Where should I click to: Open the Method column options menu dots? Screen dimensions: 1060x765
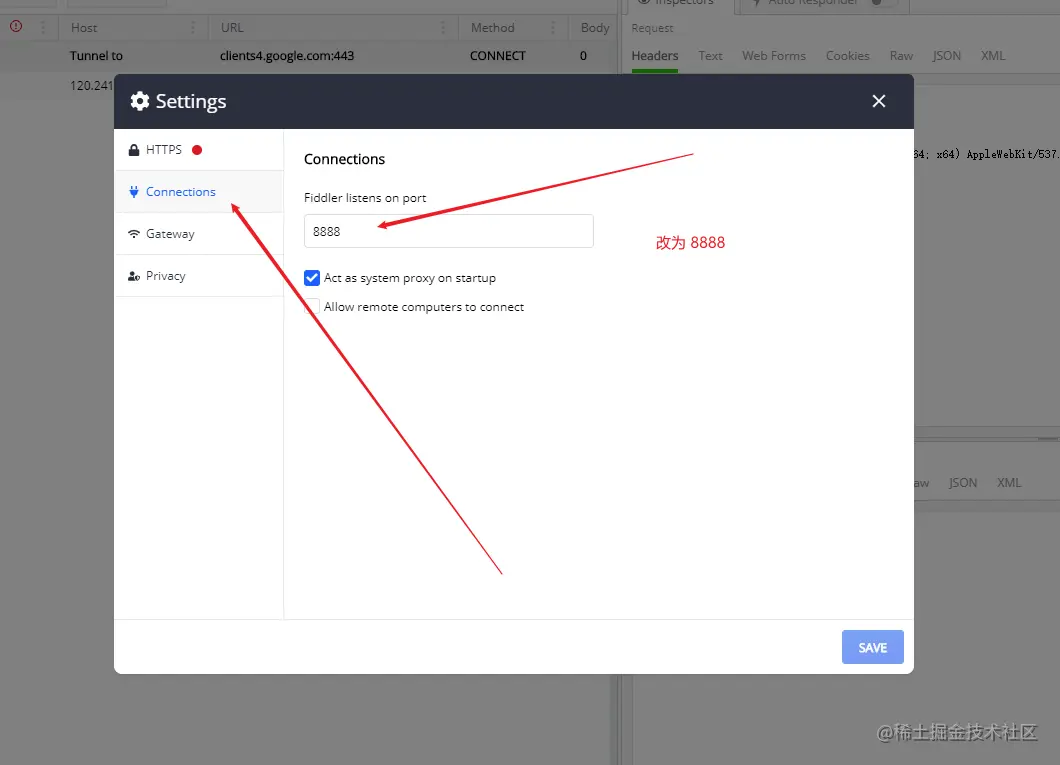tap(553, 28)
